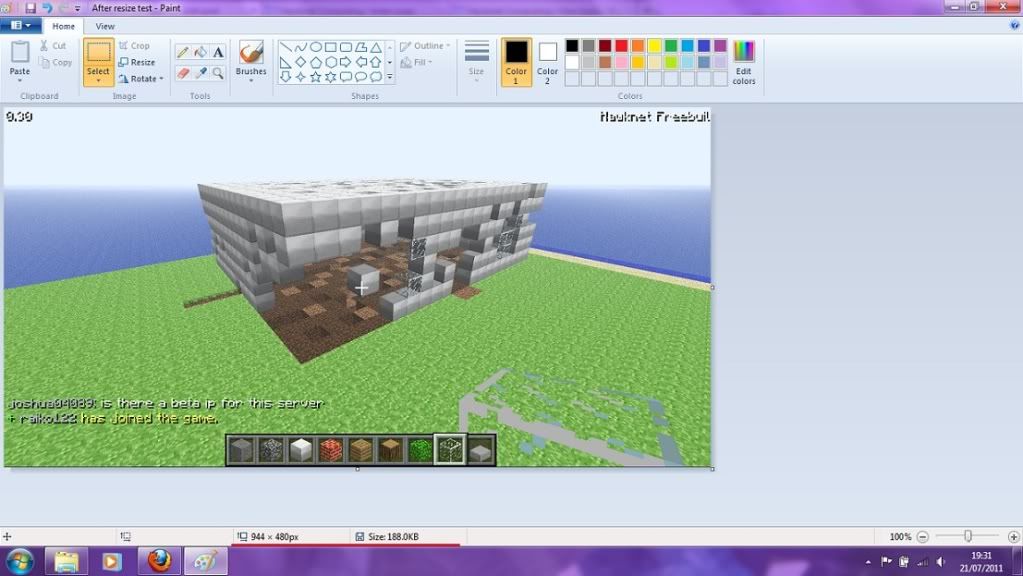Open the Paint application menu button
The image size is (1023, 576).
coord(21,25)
